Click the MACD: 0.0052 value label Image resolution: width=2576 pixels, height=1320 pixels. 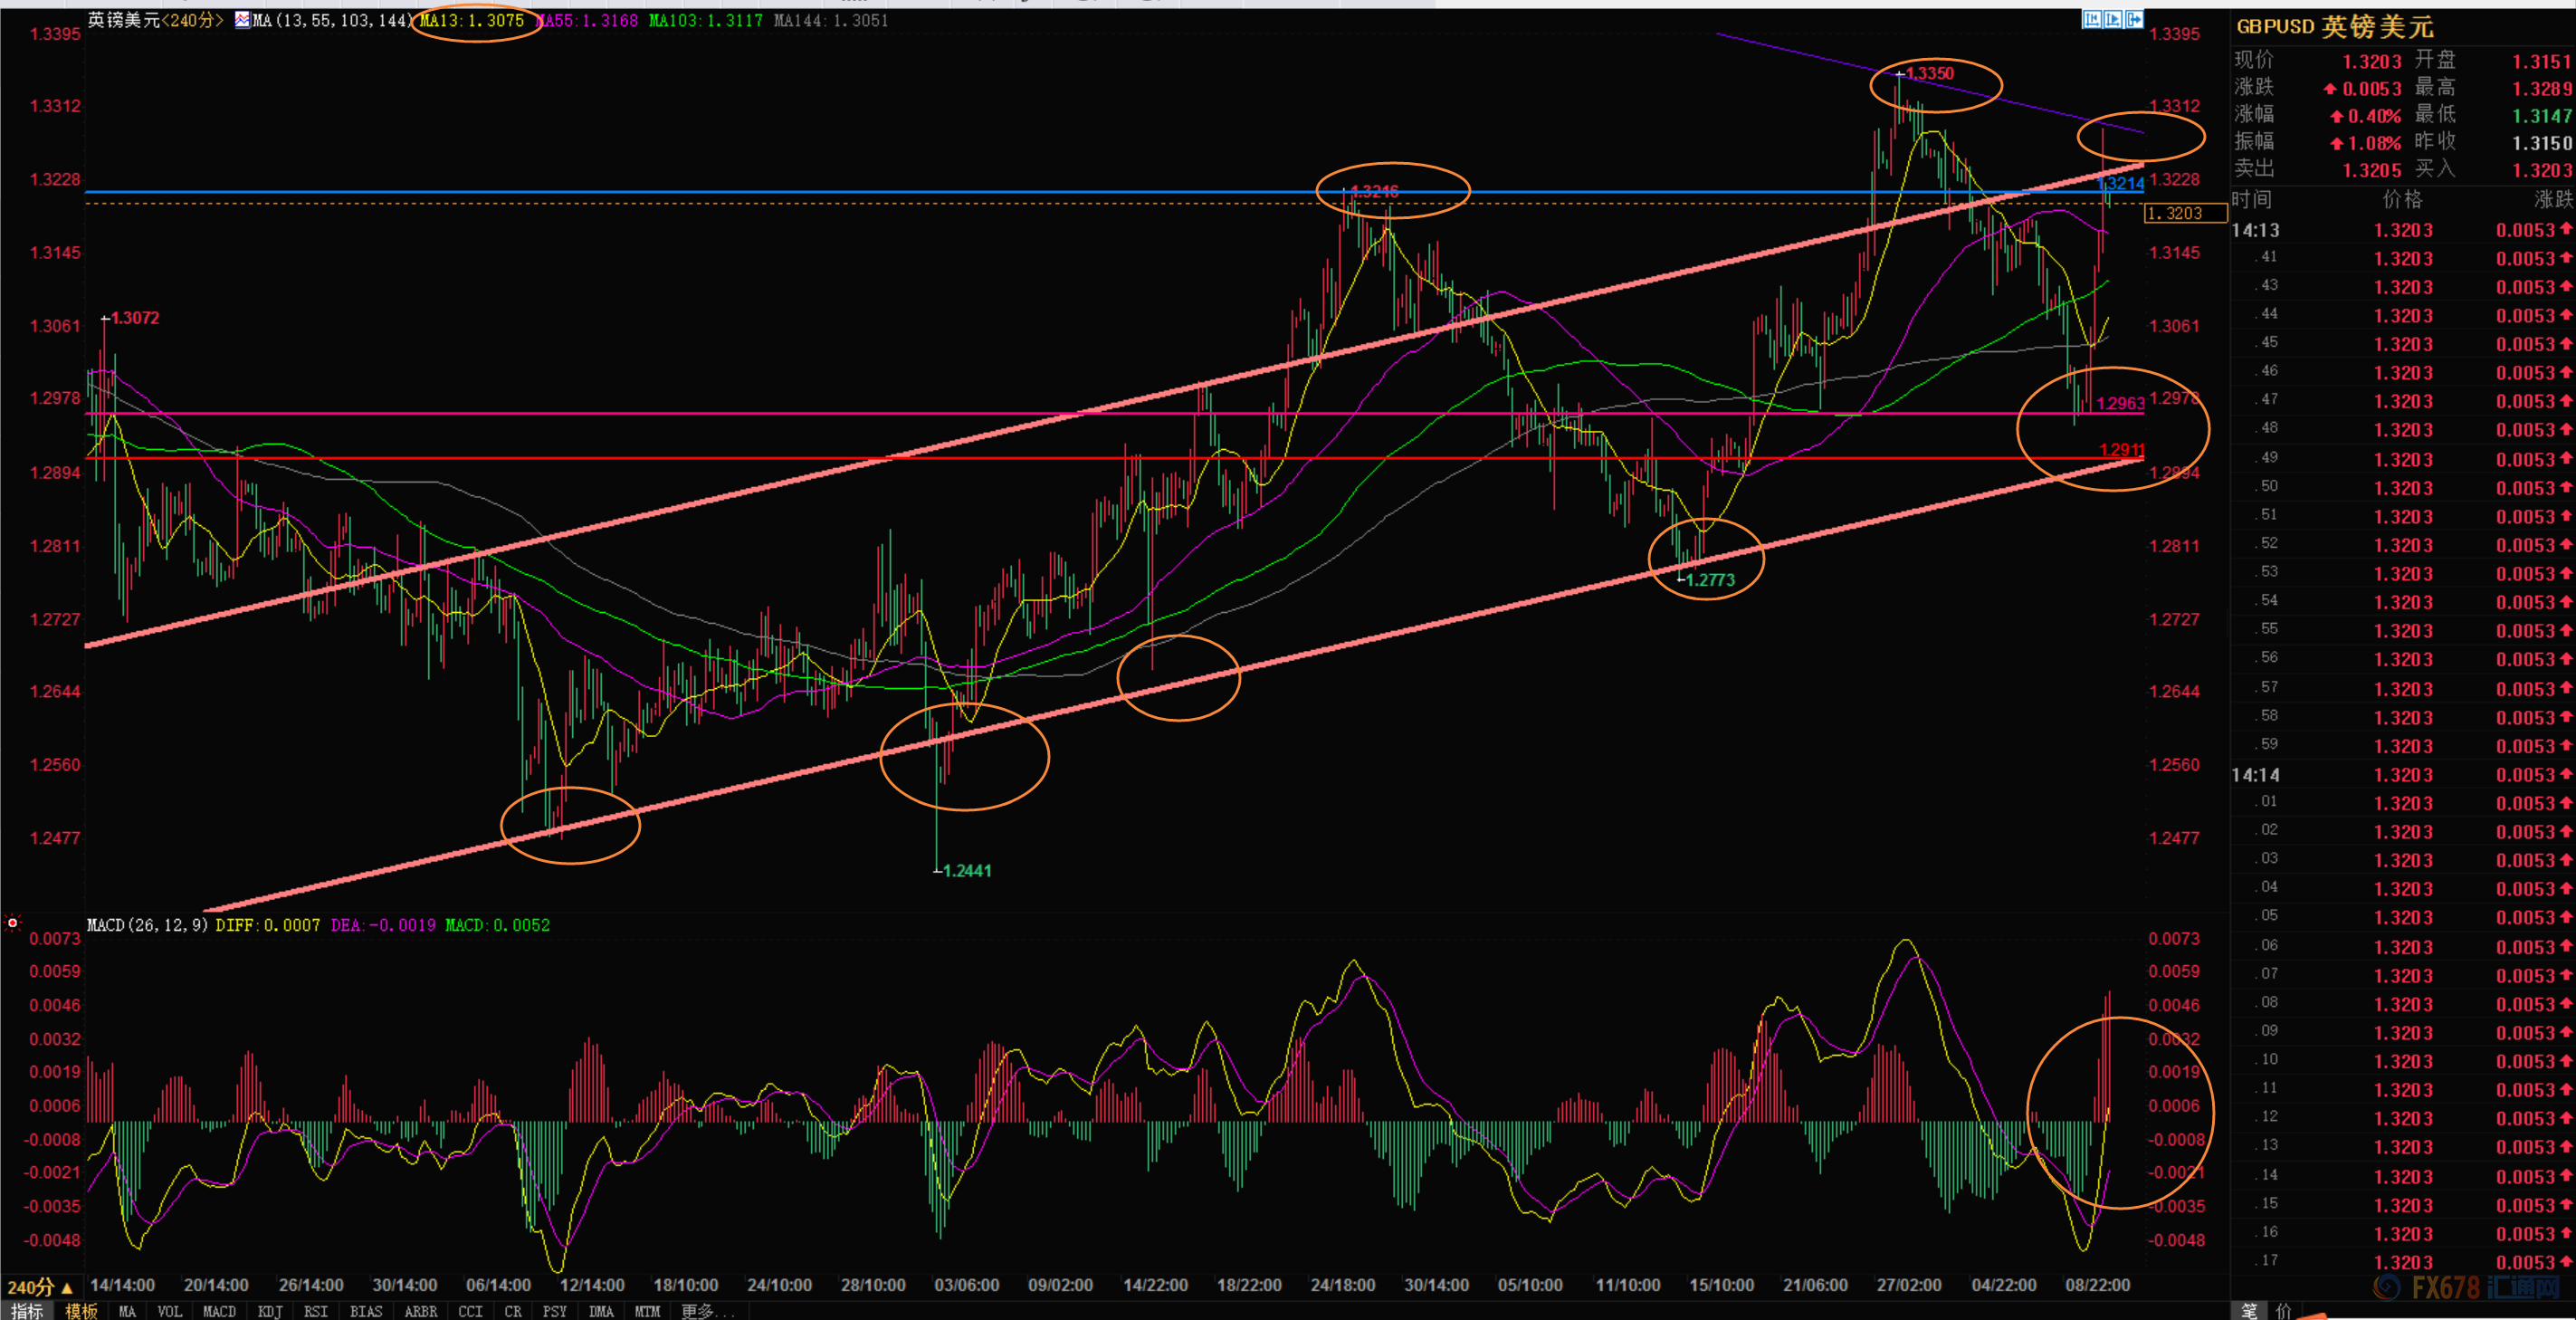click(498, 925)
